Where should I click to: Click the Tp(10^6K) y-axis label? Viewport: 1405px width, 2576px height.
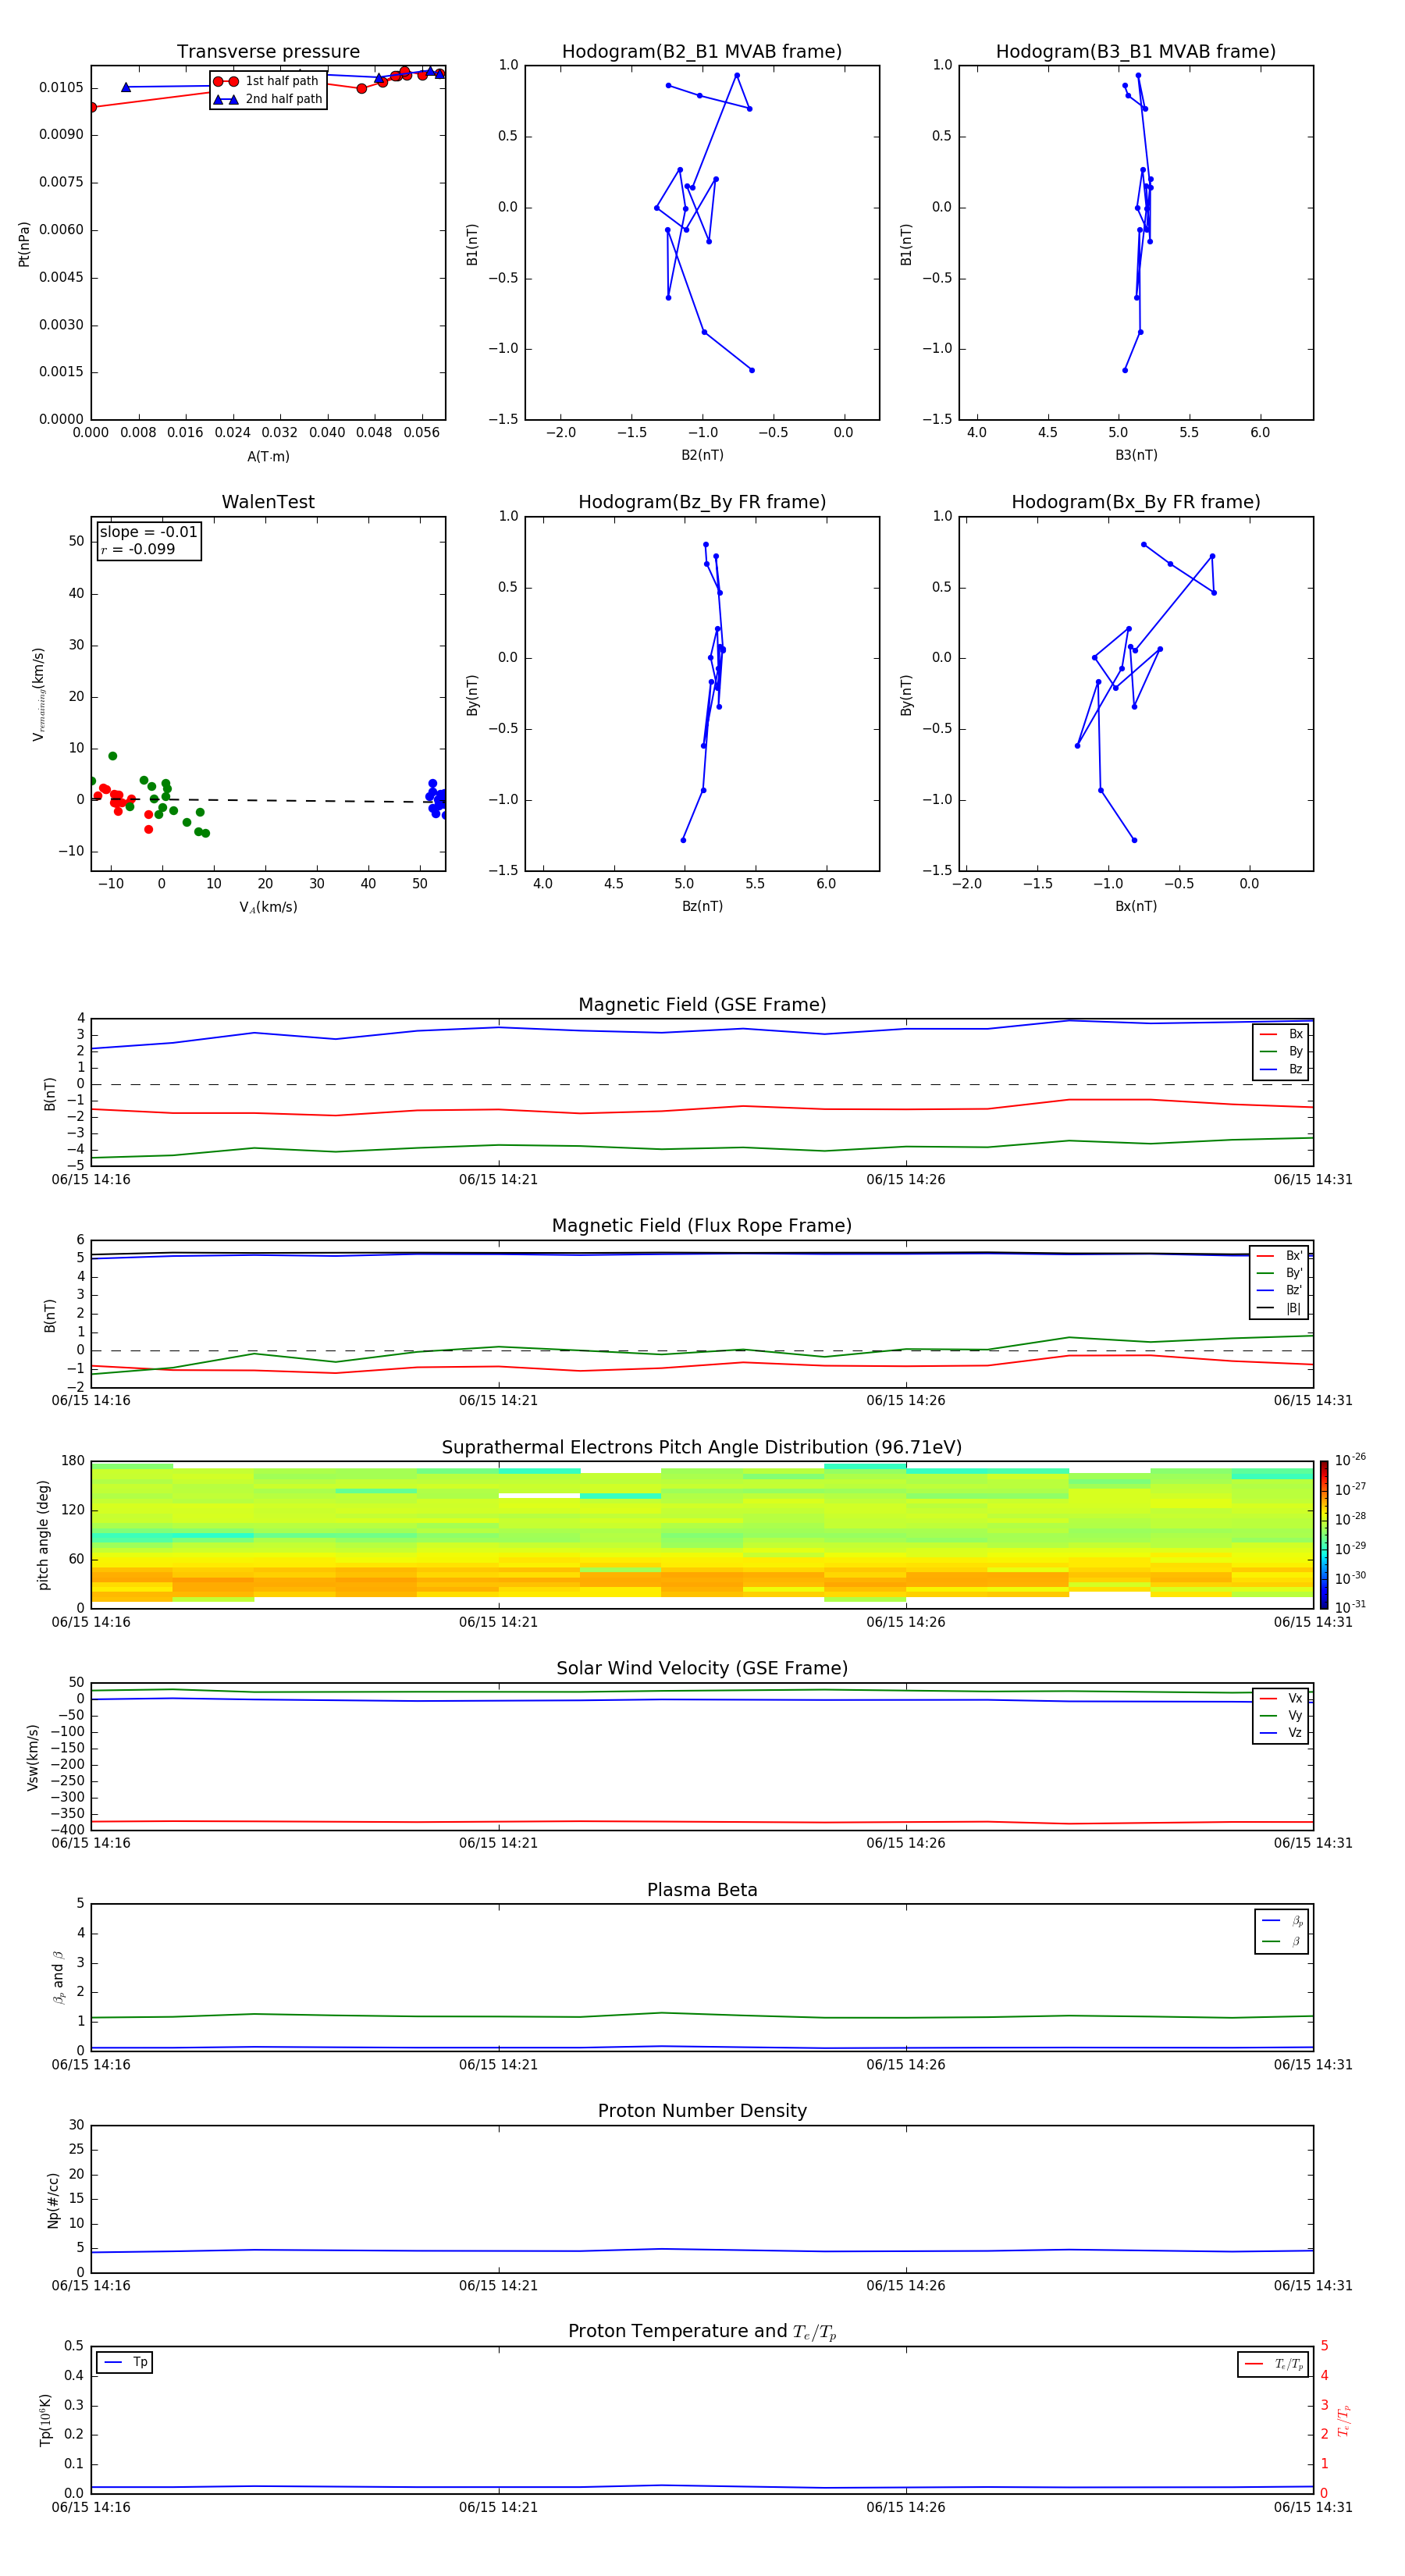point(46,2420)
